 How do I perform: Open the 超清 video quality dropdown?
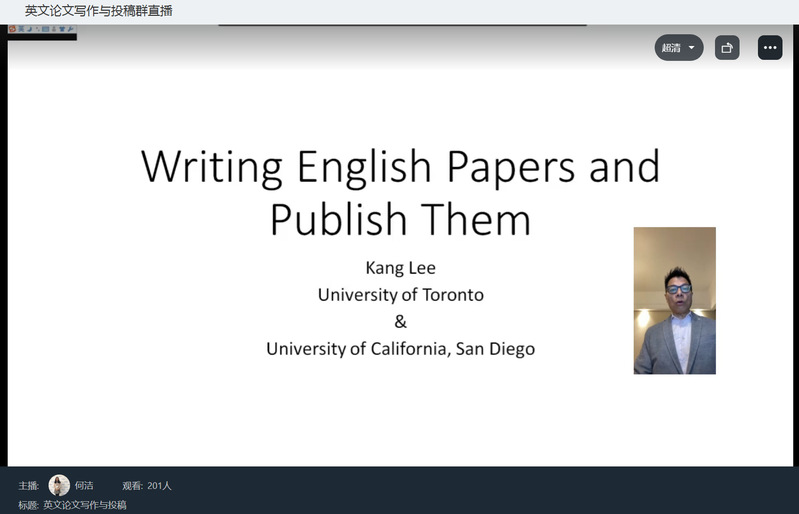click(678, 47)
